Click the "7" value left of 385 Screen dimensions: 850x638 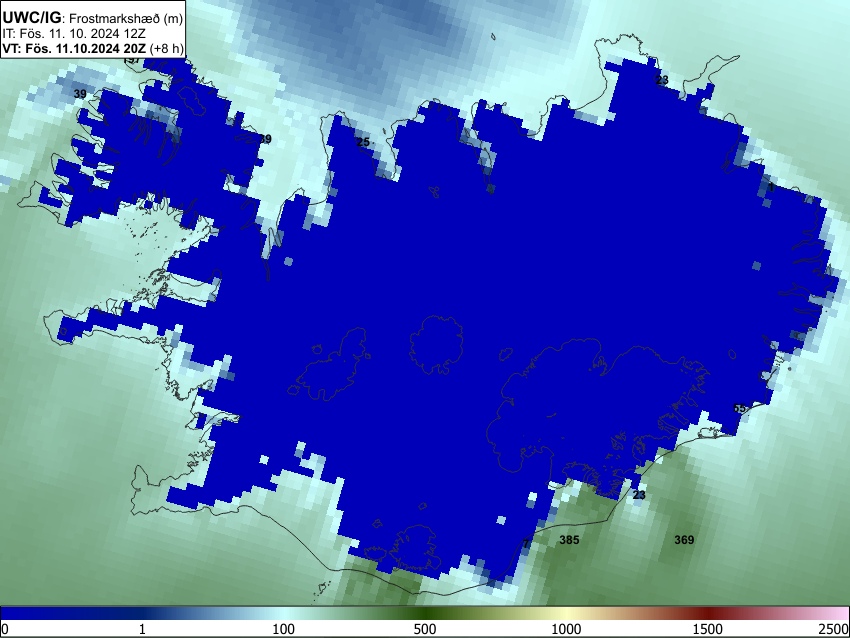click(526, 544)
